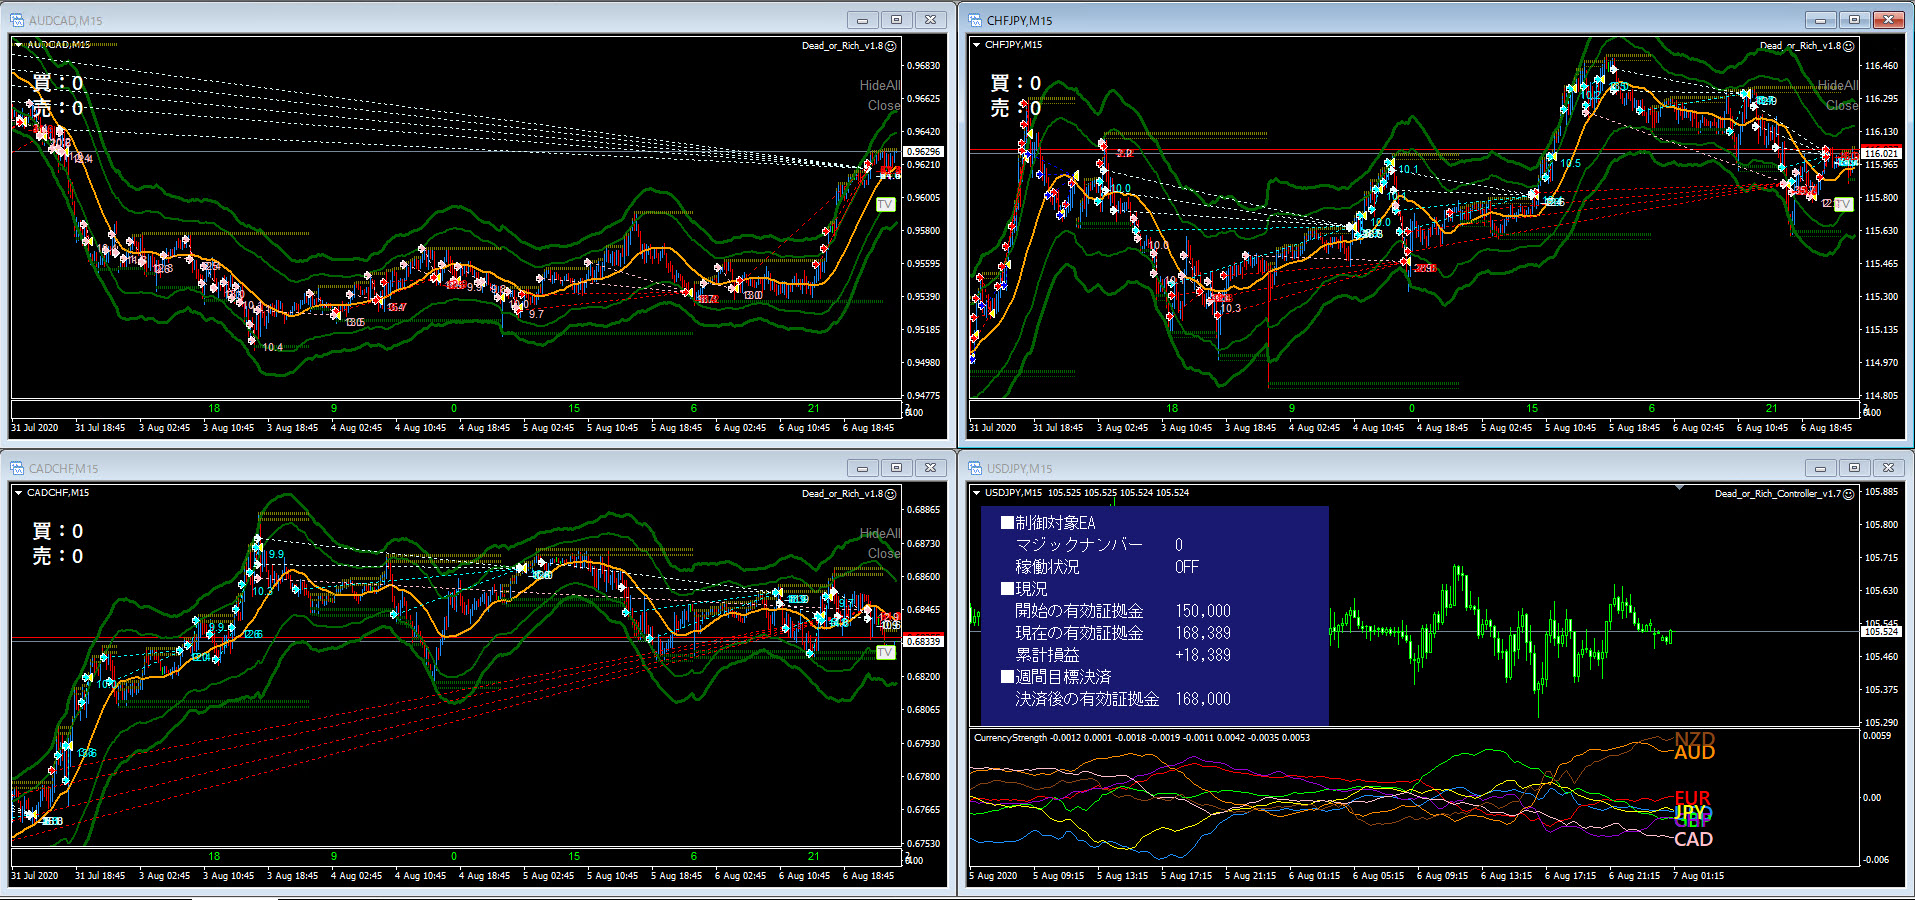Click the Close label on the AUDCAD chart
Screen dimensions: 1915x900
point(883,106)
